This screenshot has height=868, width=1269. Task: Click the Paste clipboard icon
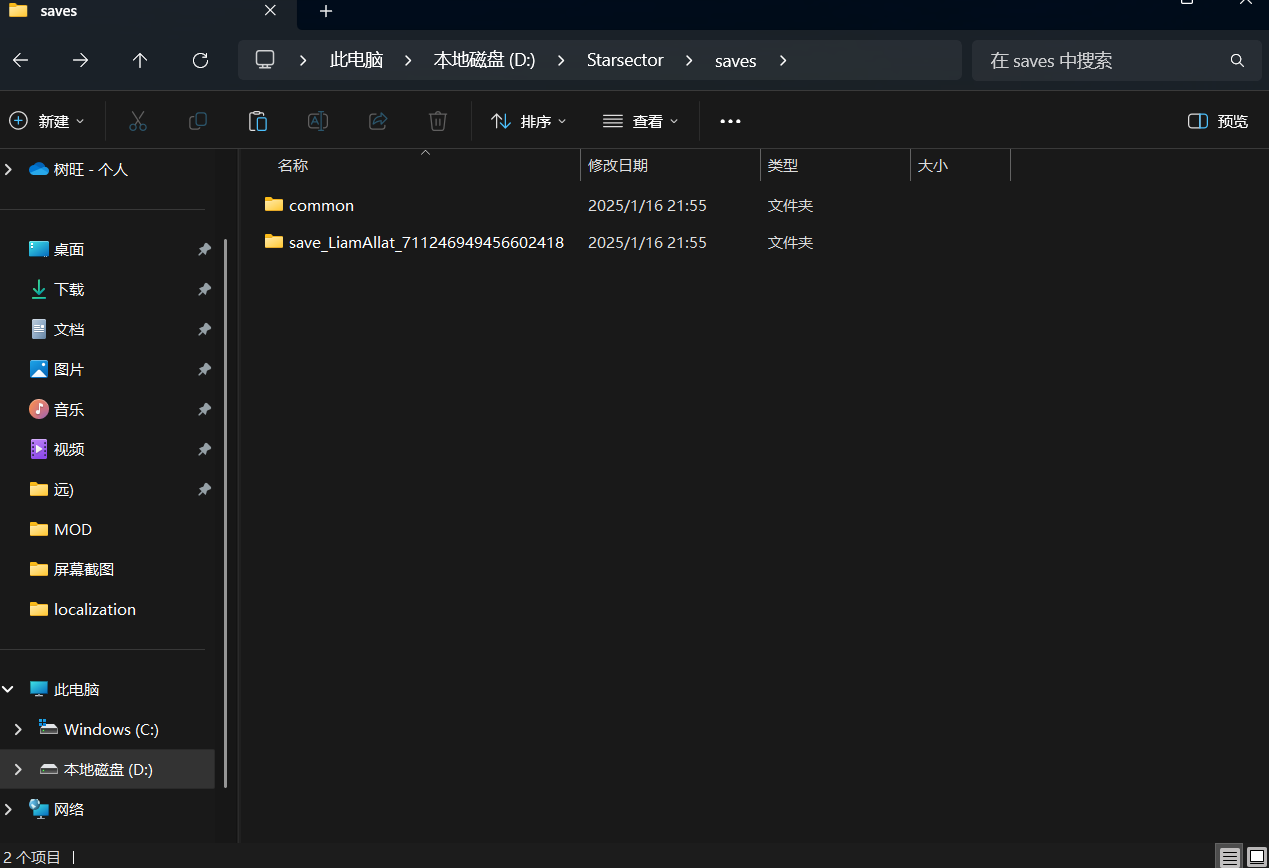(x=258, y=121)
